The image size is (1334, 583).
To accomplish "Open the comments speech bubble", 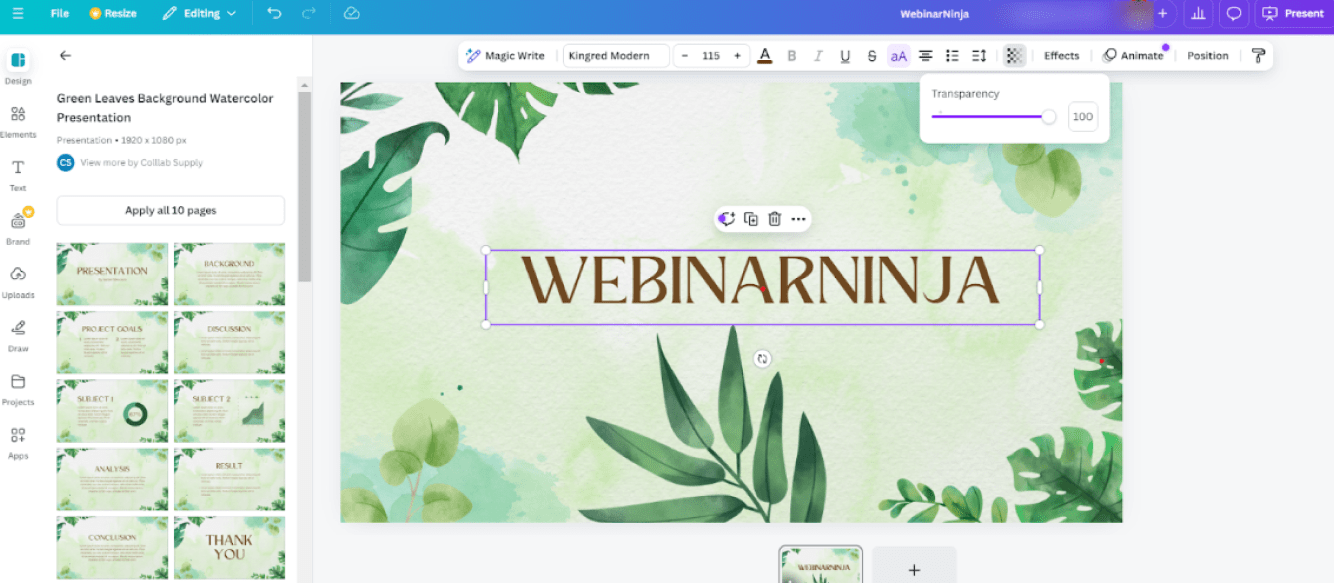I will point(1234,14).
